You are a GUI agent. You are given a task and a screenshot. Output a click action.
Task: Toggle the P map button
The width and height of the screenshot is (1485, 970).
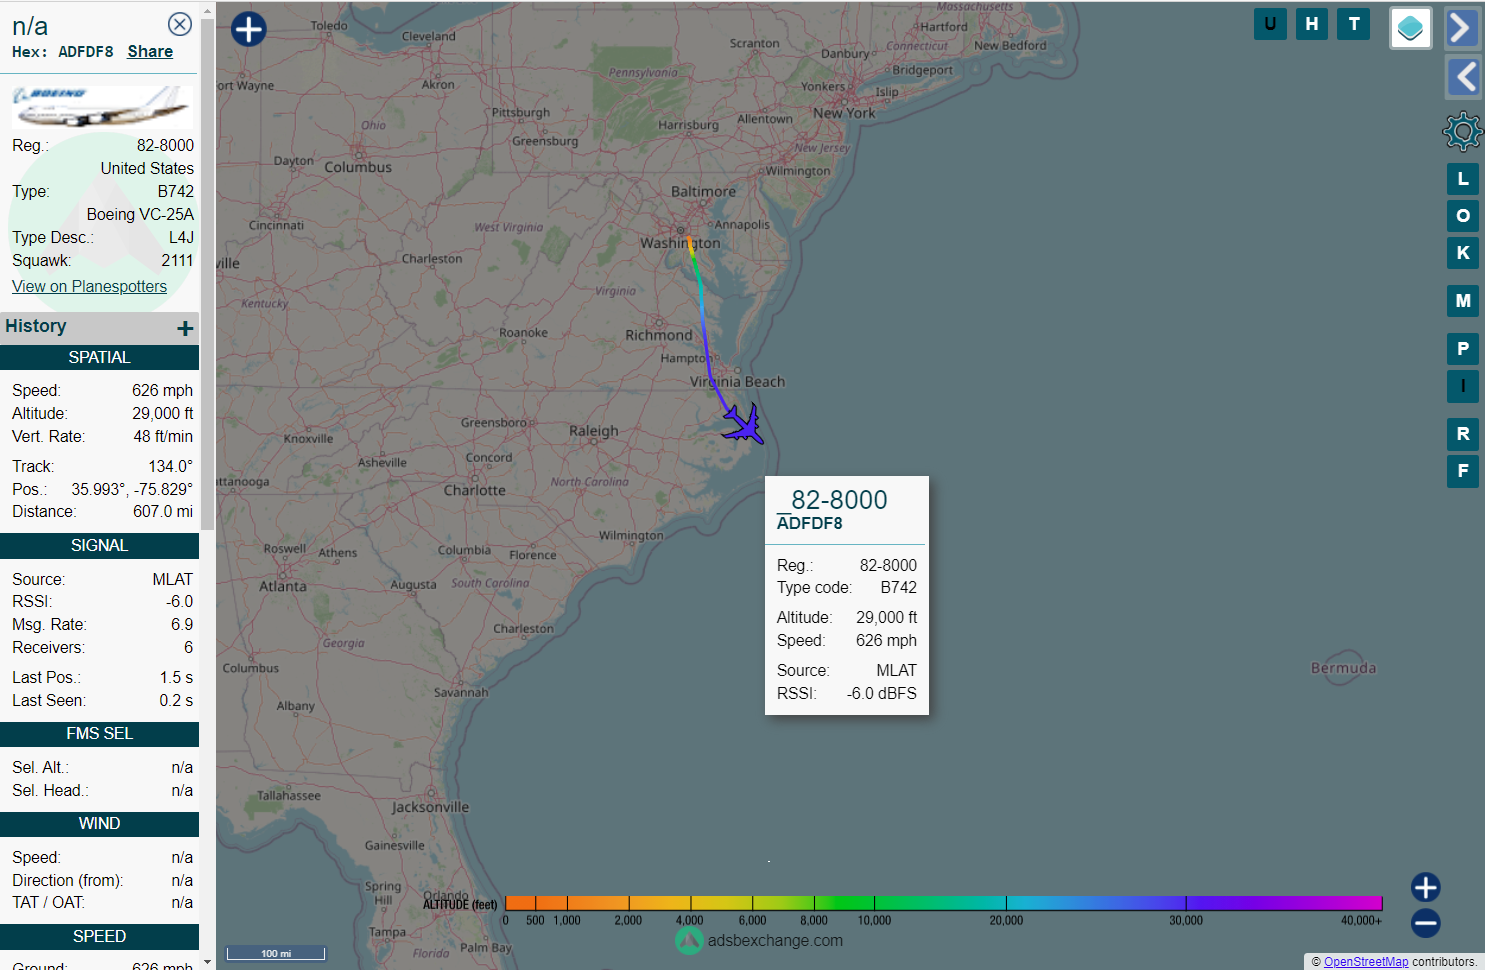(x=1463, y=349)
